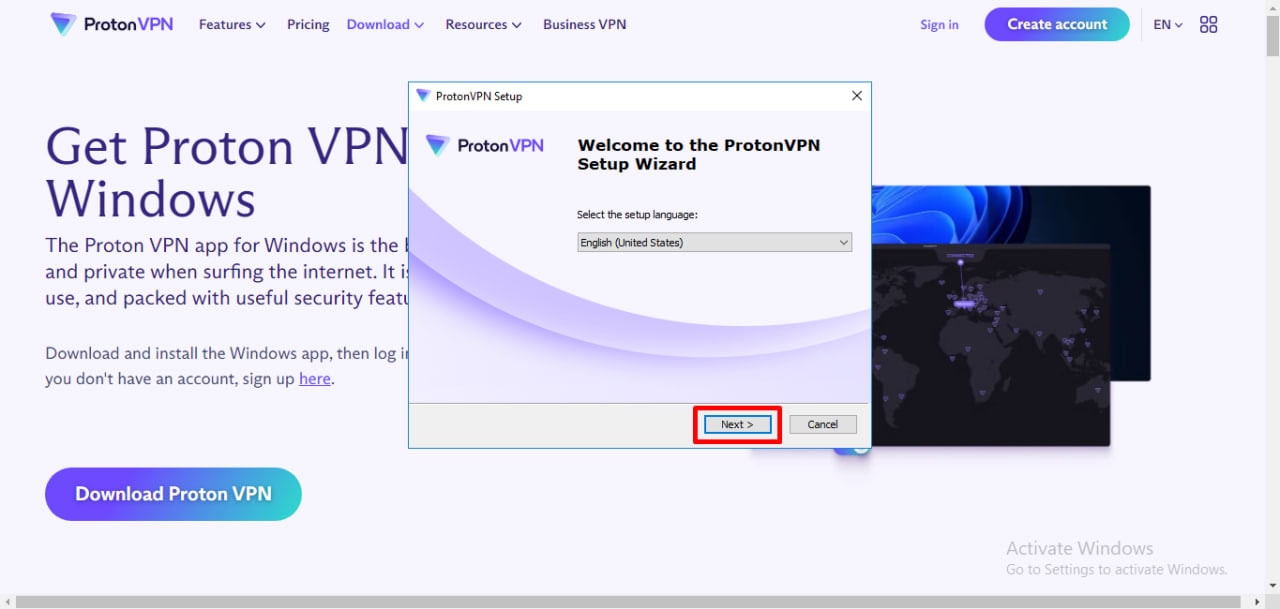Click the Proton VPN logo in site header
The height and width of the screenshot is (609, 1280).
[x=112, y=24]
